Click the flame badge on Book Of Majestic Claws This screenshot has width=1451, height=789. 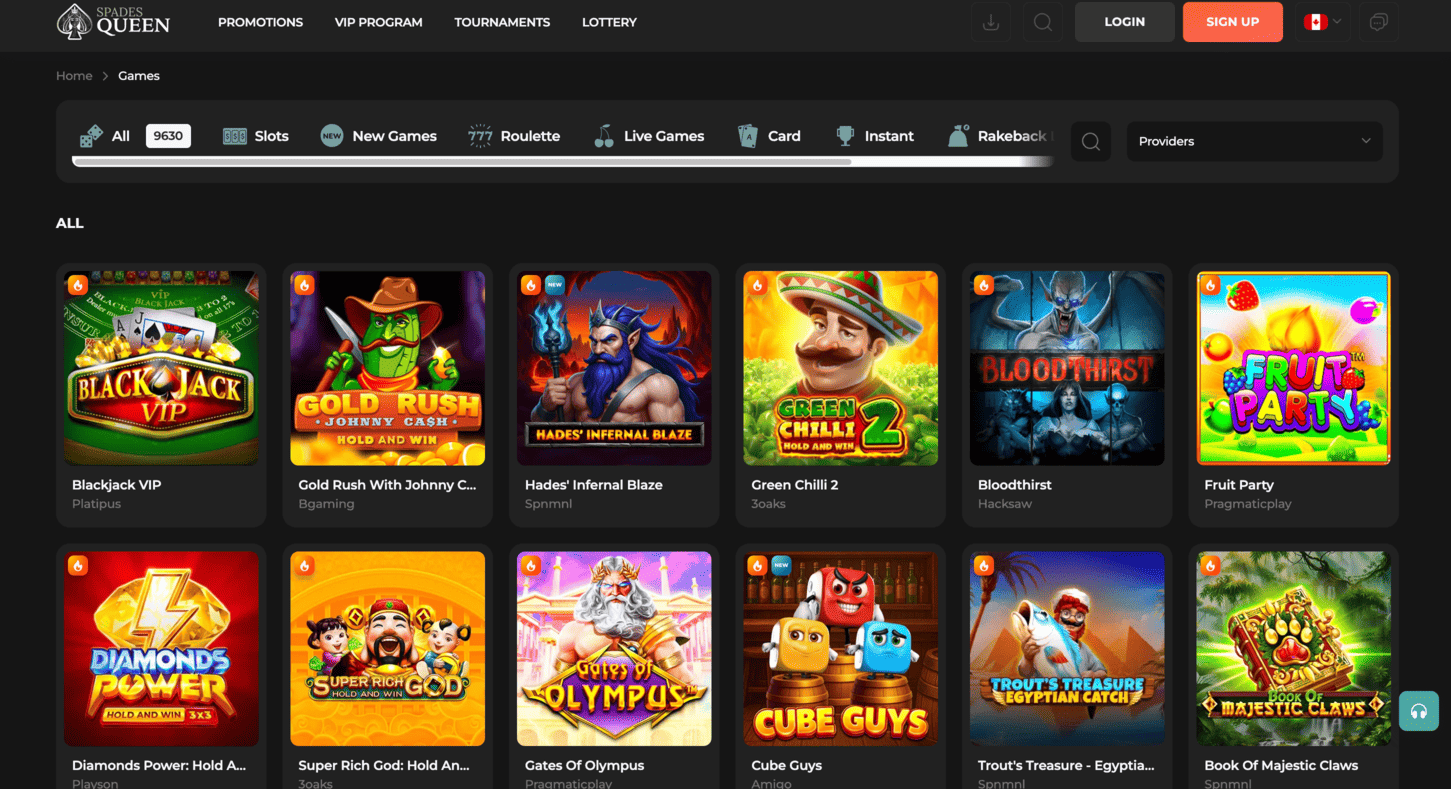pyautogui.click(x=1211, y=566)
